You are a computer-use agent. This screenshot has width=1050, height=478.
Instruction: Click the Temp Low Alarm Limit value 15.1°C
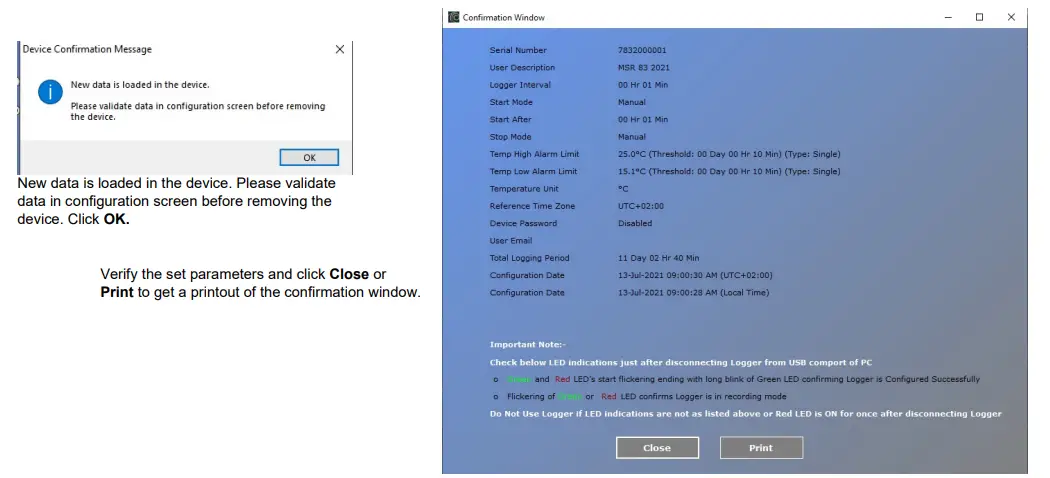(729, 171)
